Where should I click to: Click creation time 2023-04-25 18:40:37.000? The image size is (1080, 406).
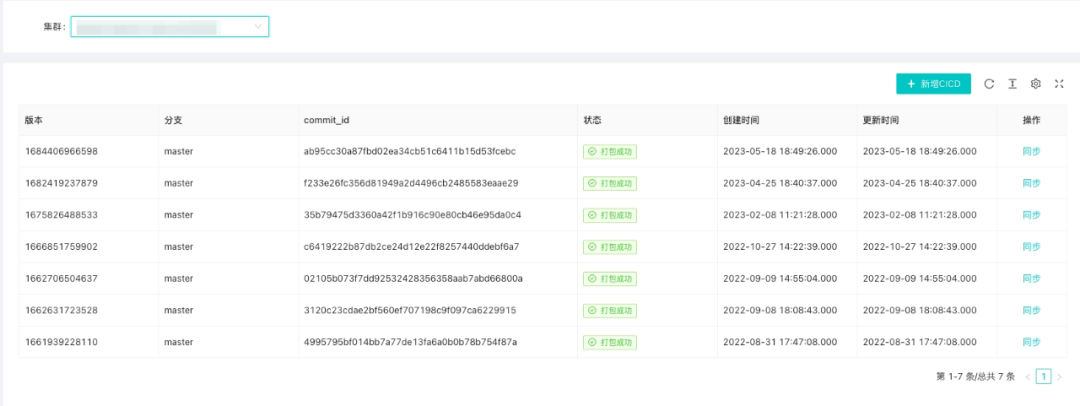[x=780, y=183]
